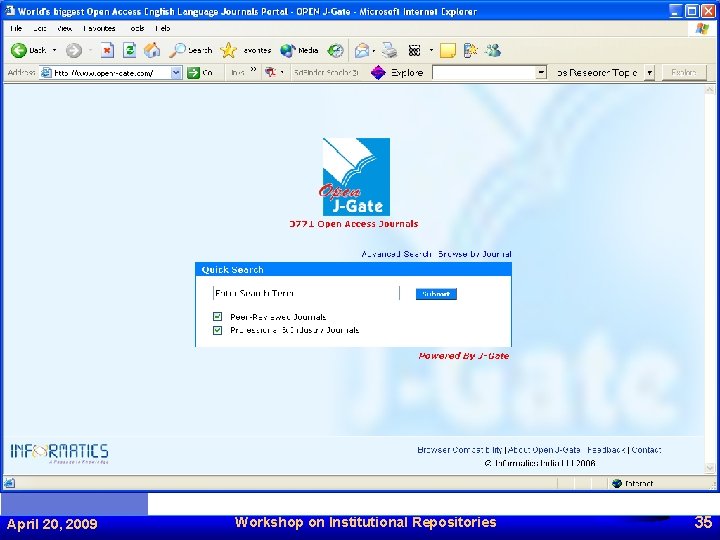Click the vertical scrollbar down arrow

click(710, 468)
